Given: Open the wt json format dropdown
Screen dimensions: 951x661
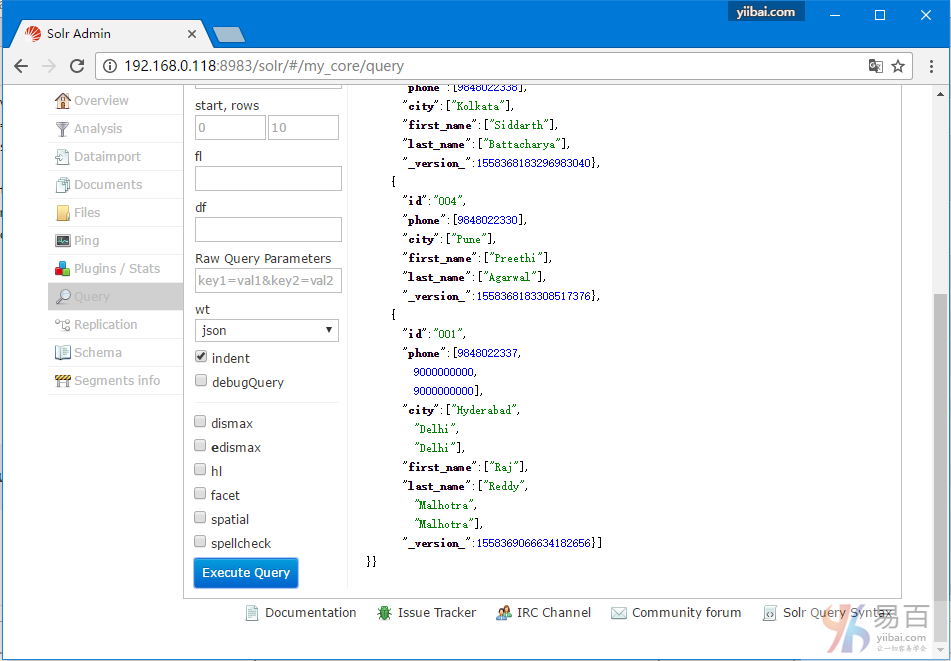Looking at the screenshot, I should (267, 330).
